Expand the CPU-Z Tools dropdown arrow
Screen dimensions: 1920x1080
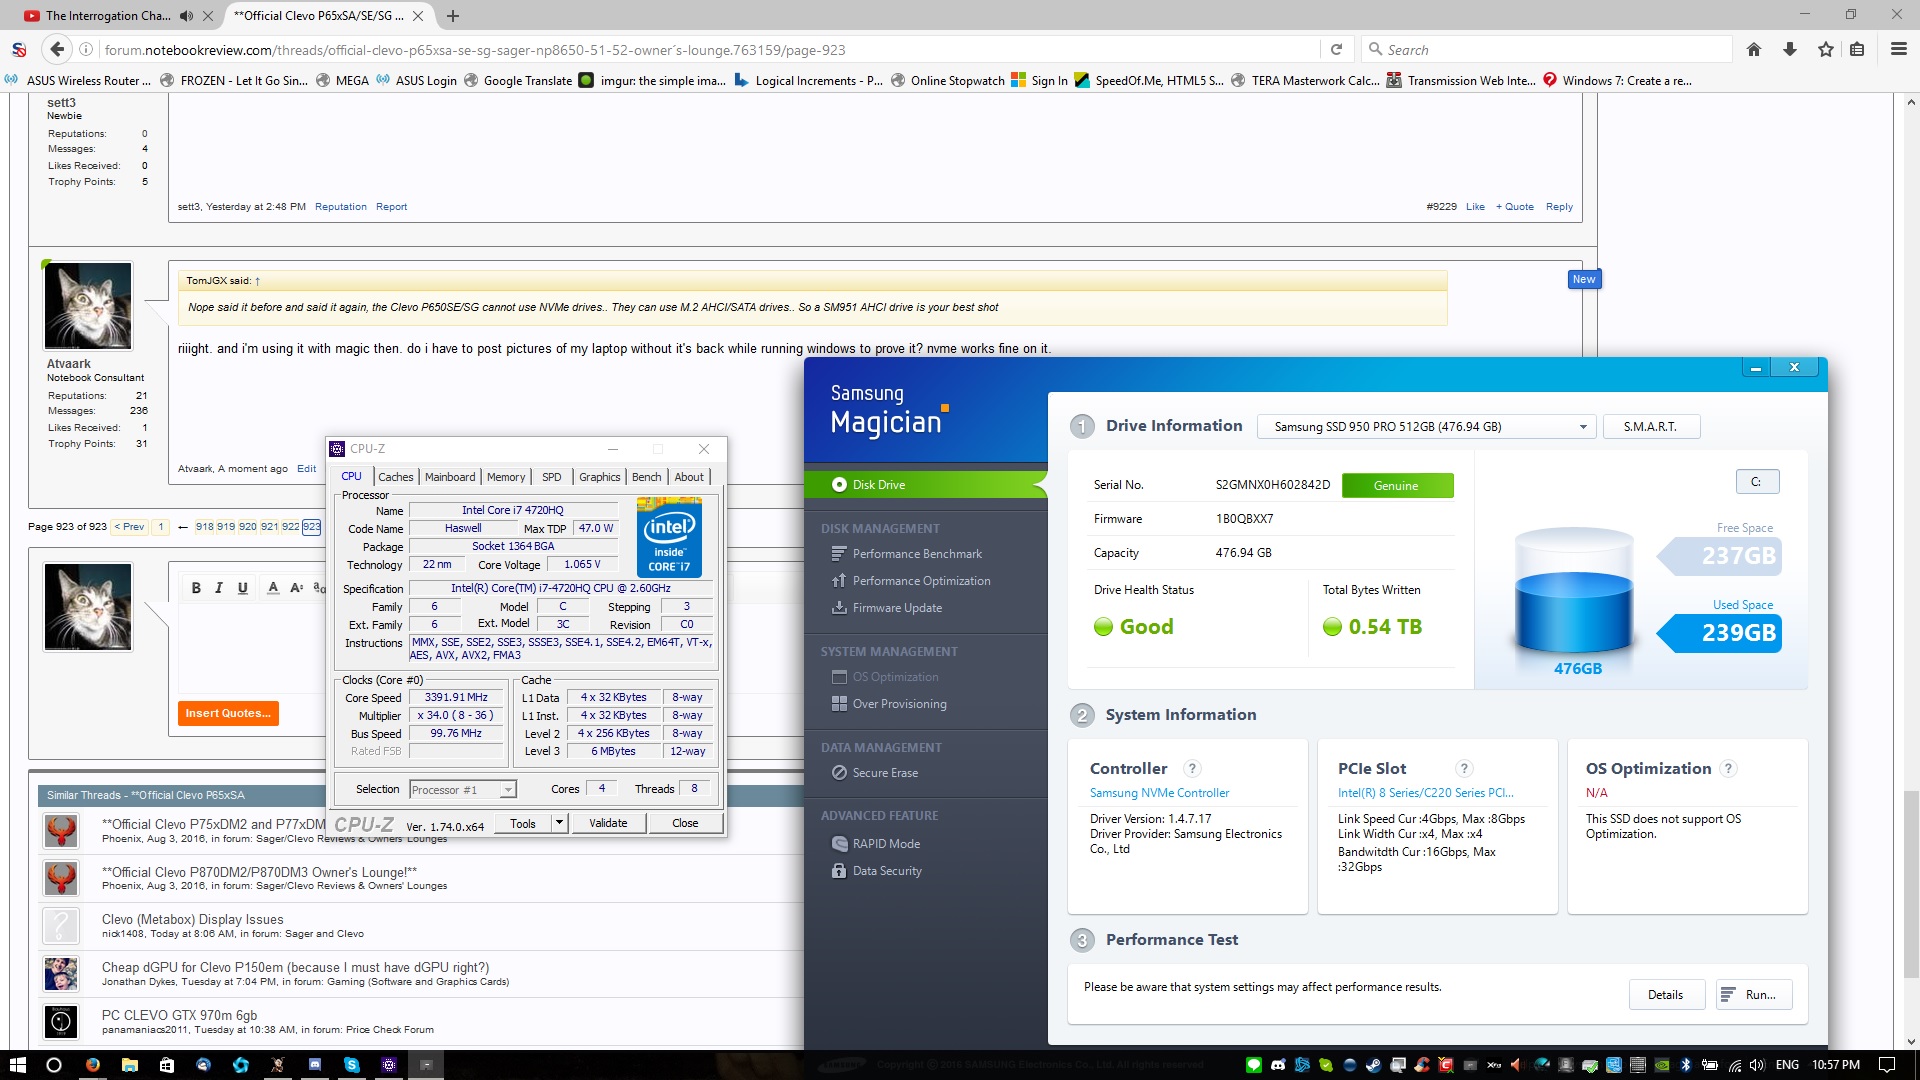(559, 823)
